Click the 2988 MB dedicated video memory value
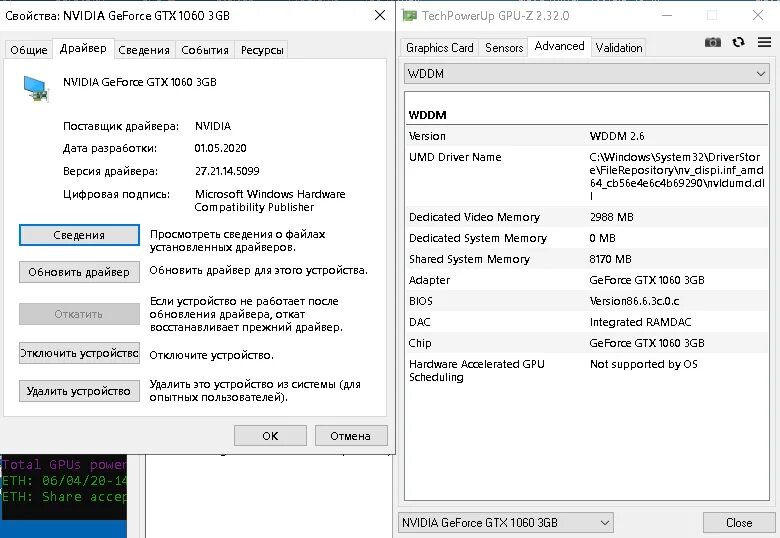The height and width of the screenshot is (538, 780). tap(611, 217)
